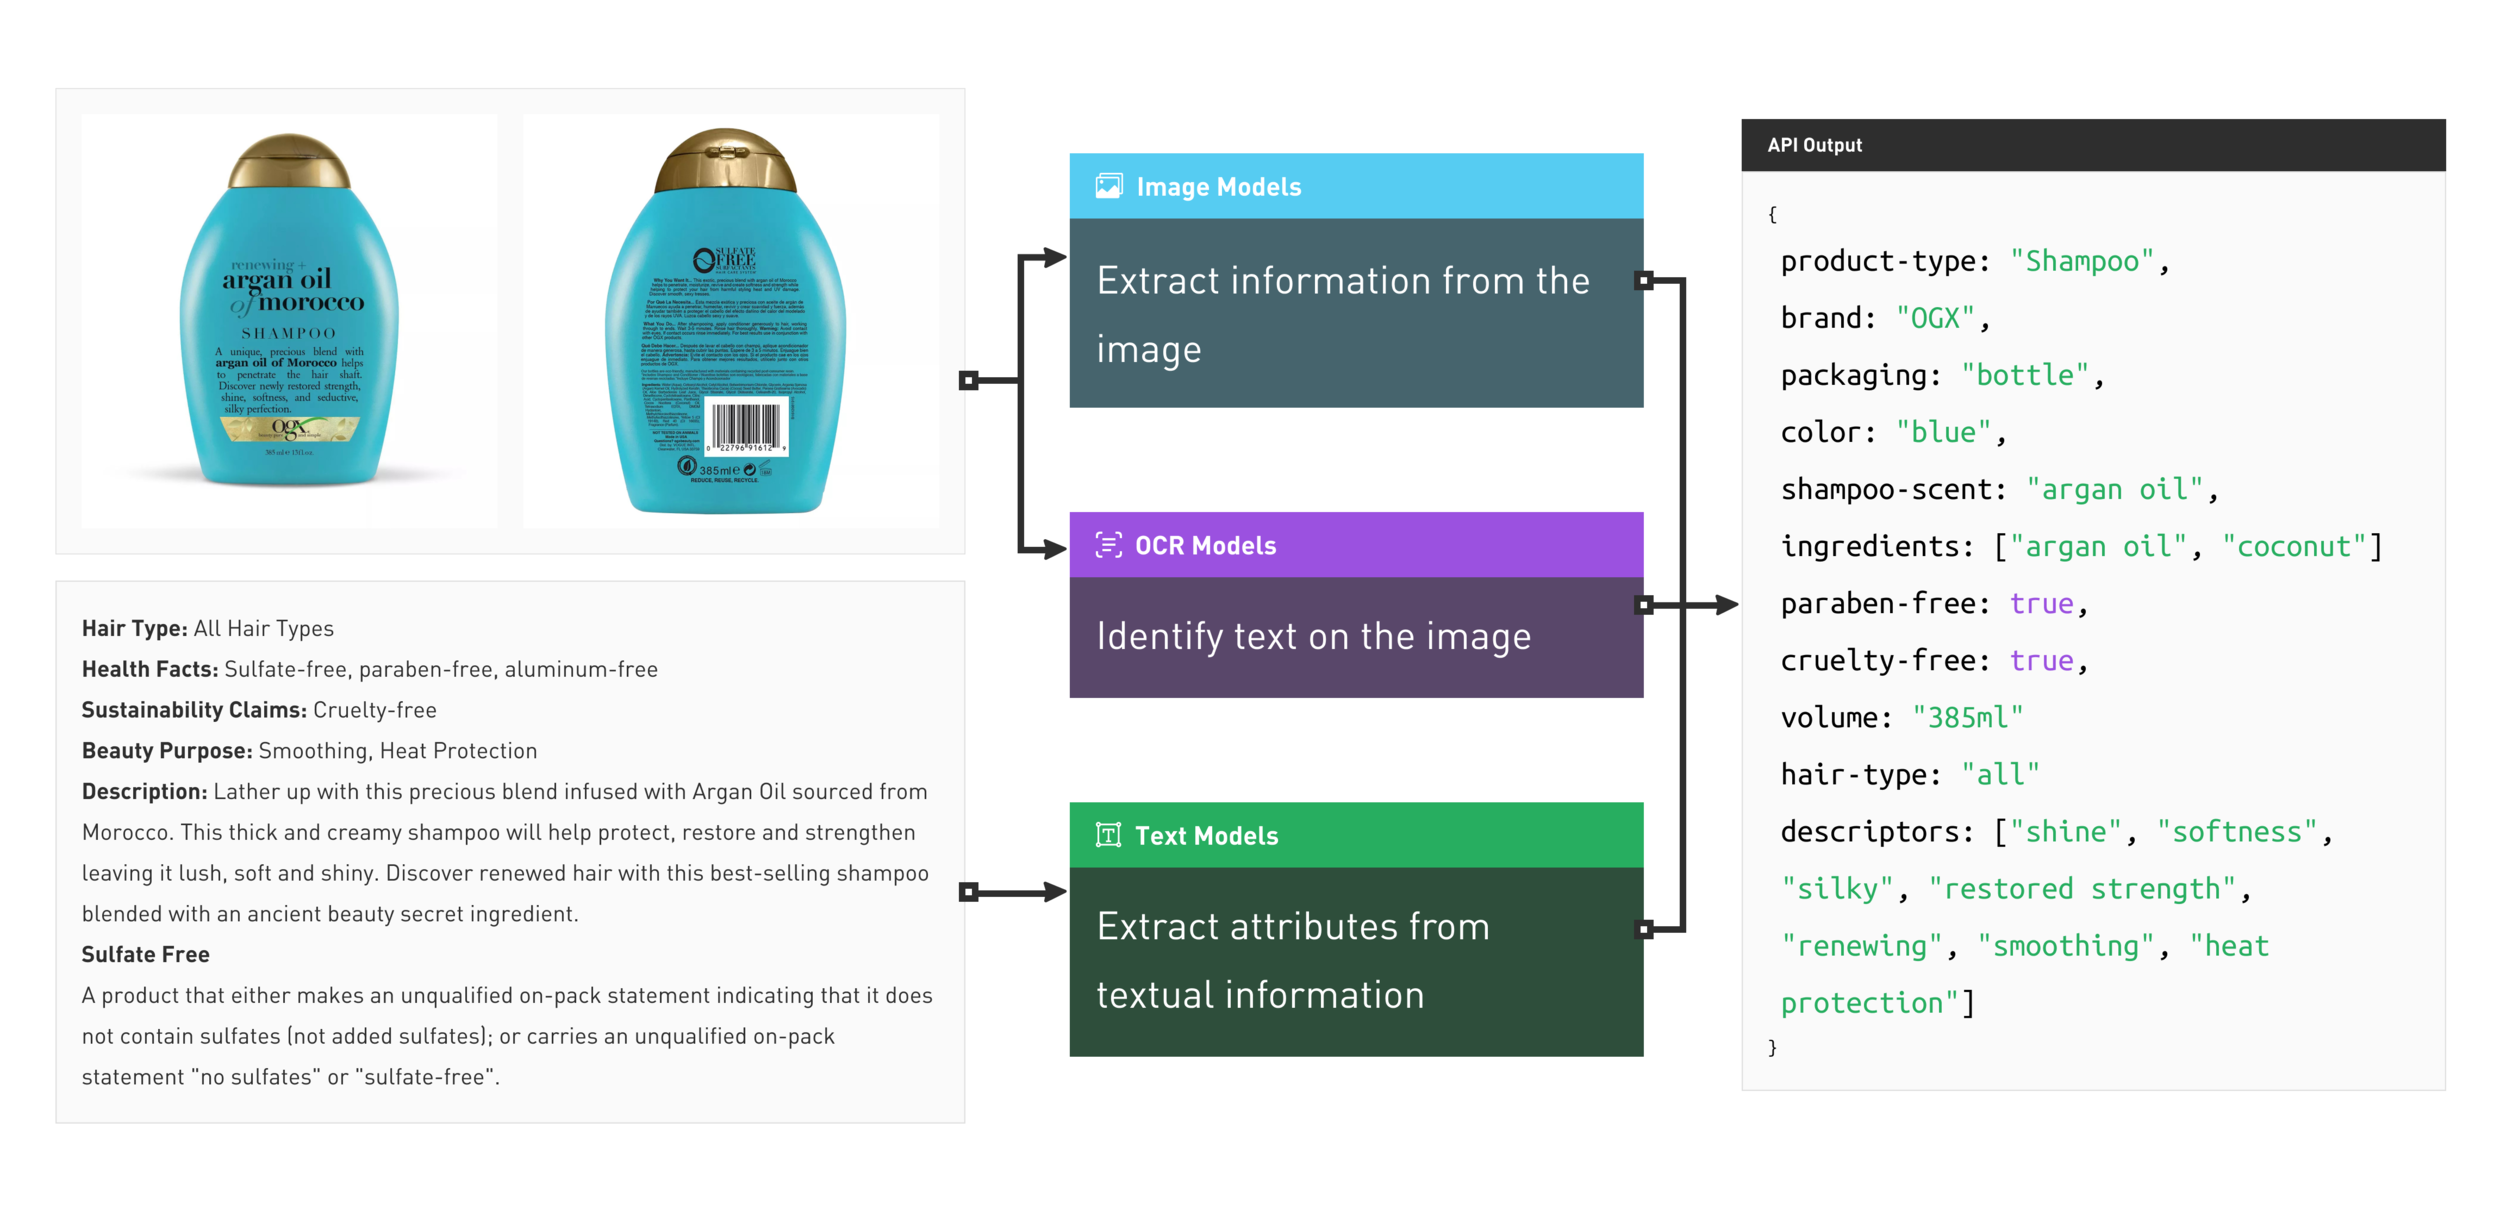Click the Image Models picture icon
Viewport: 2500px width, 1210px height.
1108,186
